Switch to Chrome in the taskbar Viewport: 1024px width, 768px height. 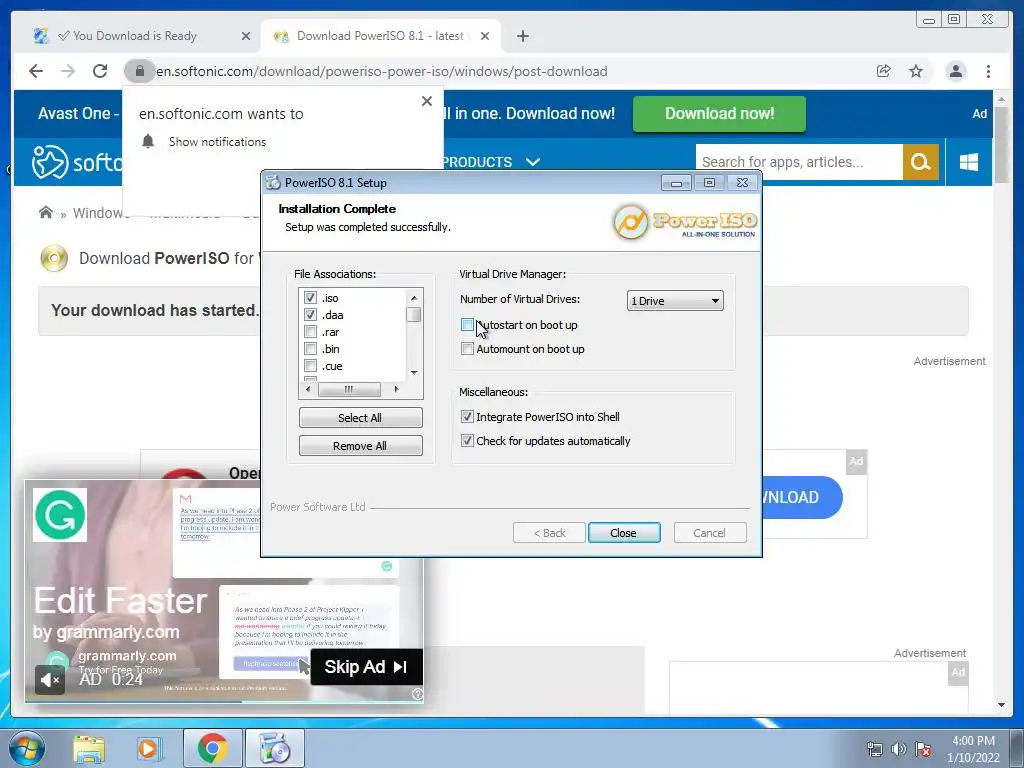pyautogui.click(x=213, y=748)
